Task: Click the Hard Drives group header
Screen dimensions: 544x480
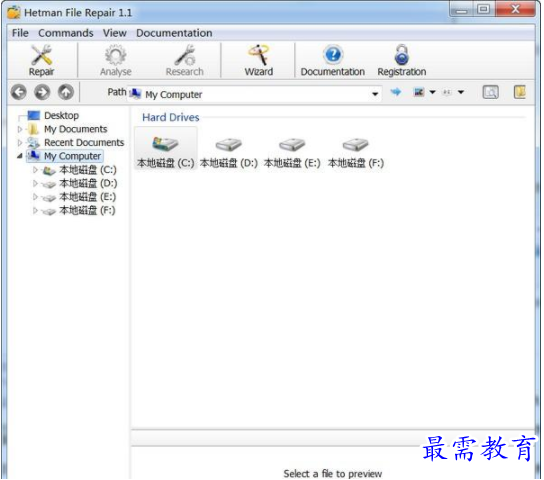Action: [171, 117]
